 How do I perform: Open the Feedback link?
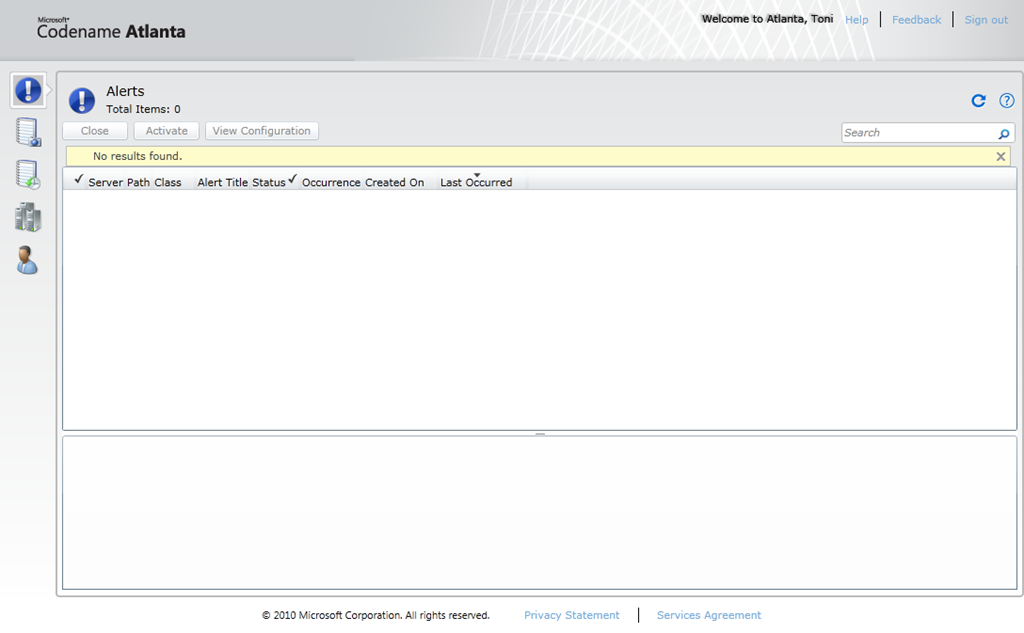[x=916, y=20]
